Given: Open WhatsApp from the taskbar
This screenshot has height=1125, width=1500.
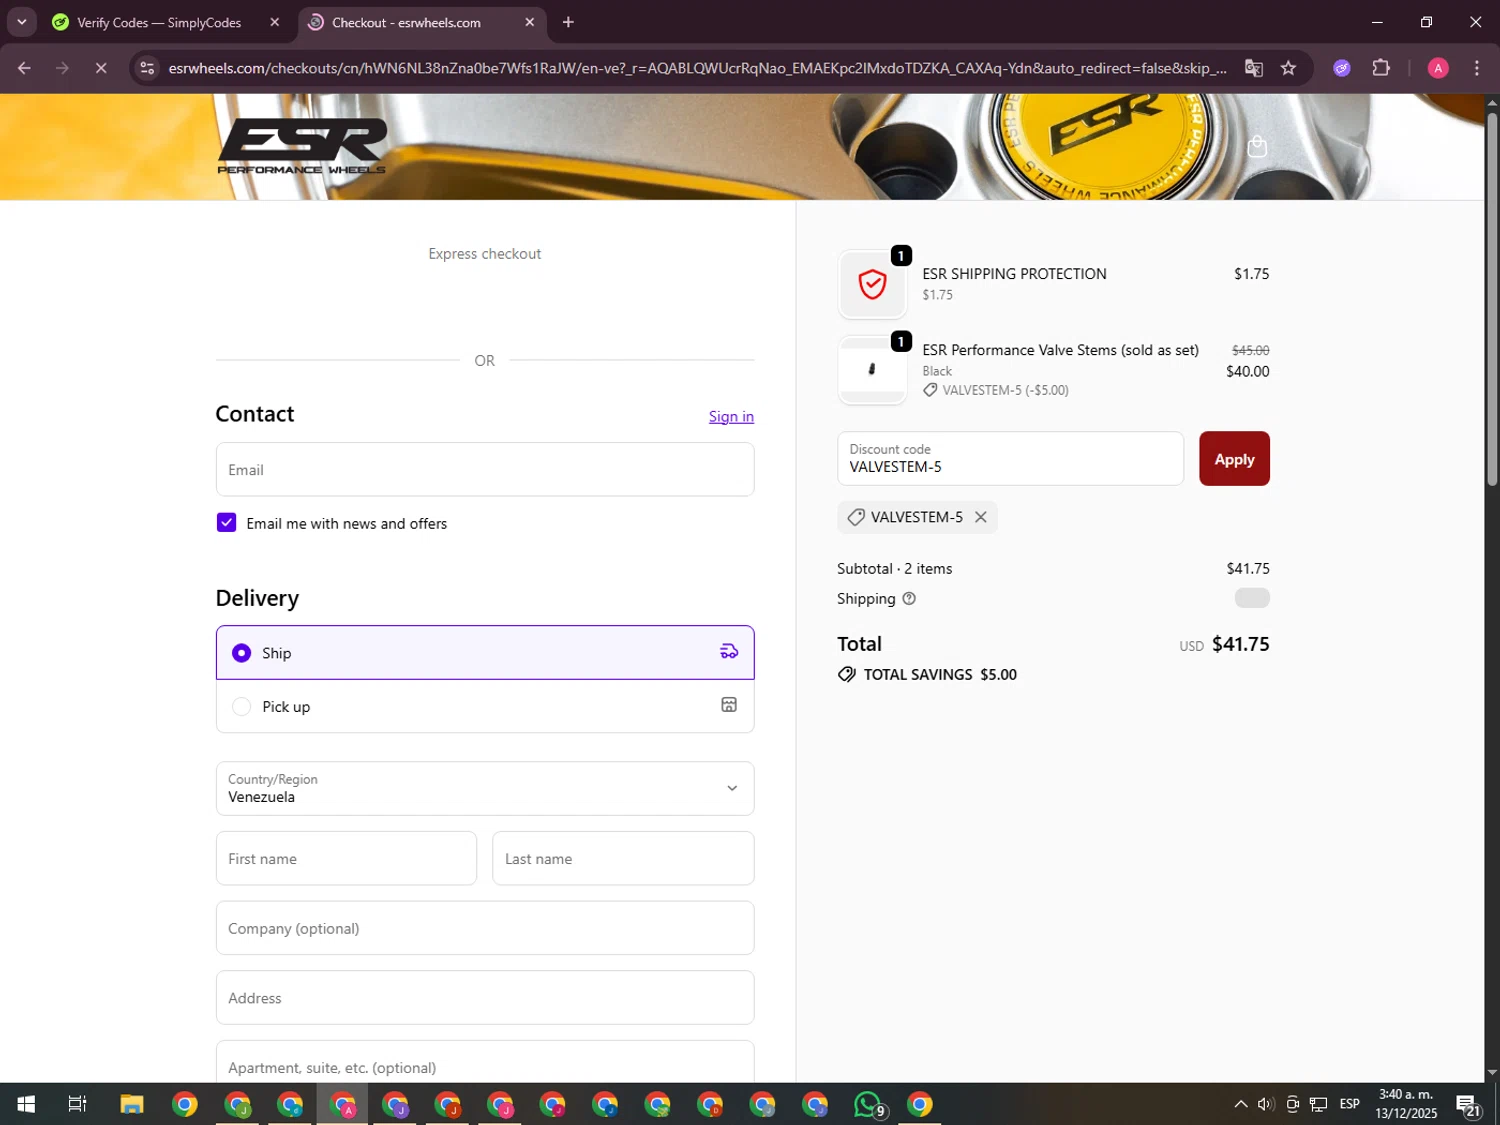Looking at the screenshot, I should 868,1104.
